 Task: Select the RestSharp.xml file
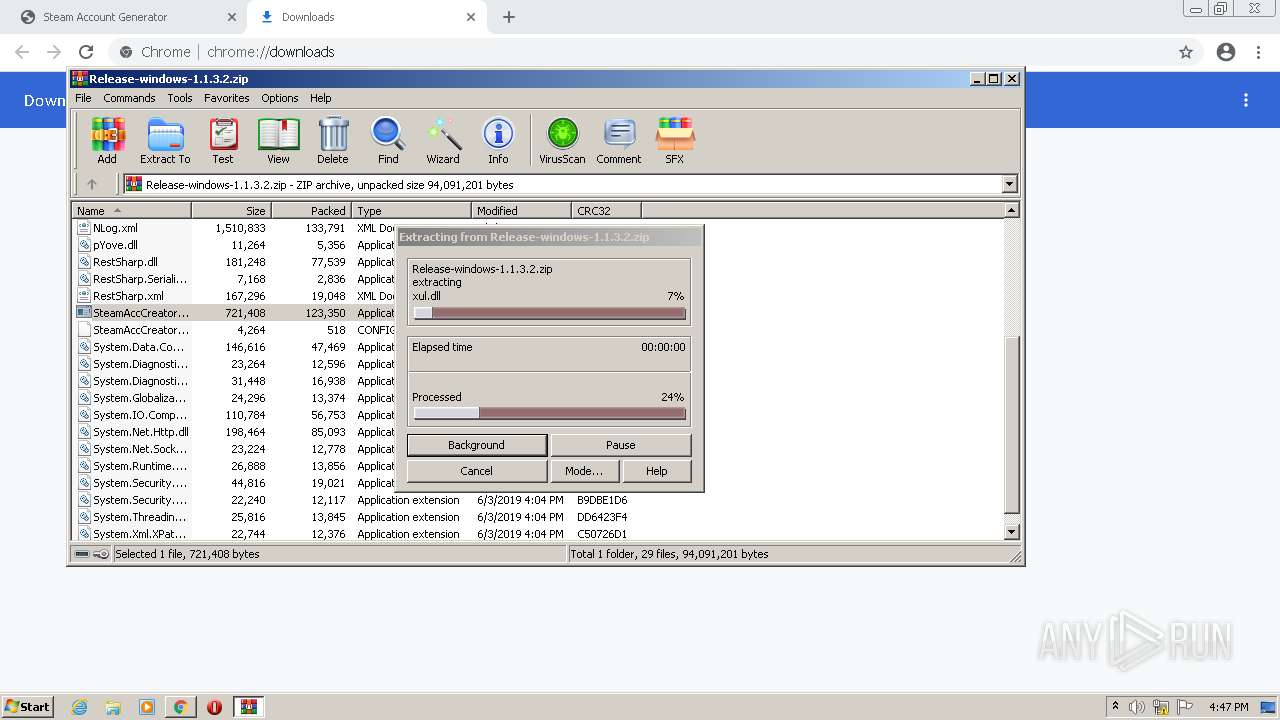(128, 296)
